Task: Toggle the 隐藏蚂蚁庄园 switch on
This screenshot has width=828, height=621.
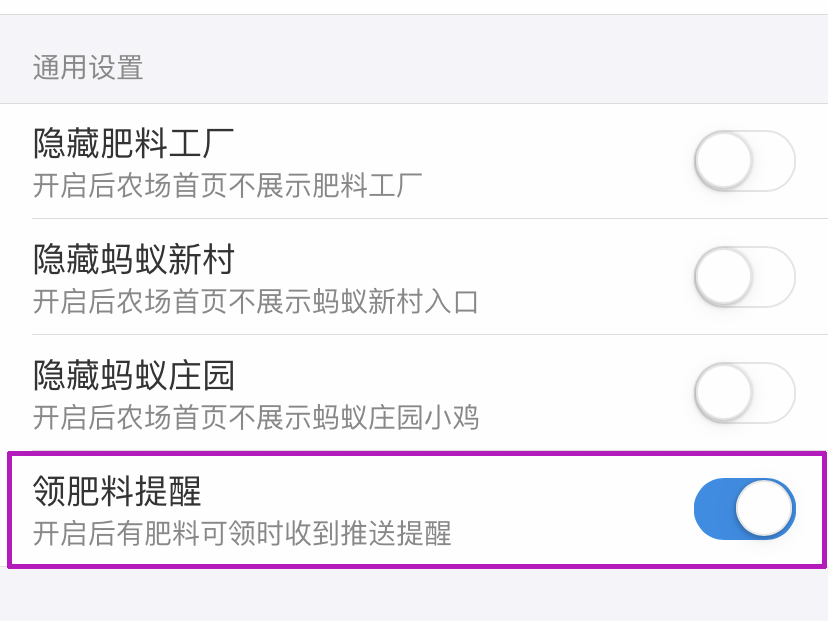Action: tap(744, 393)
